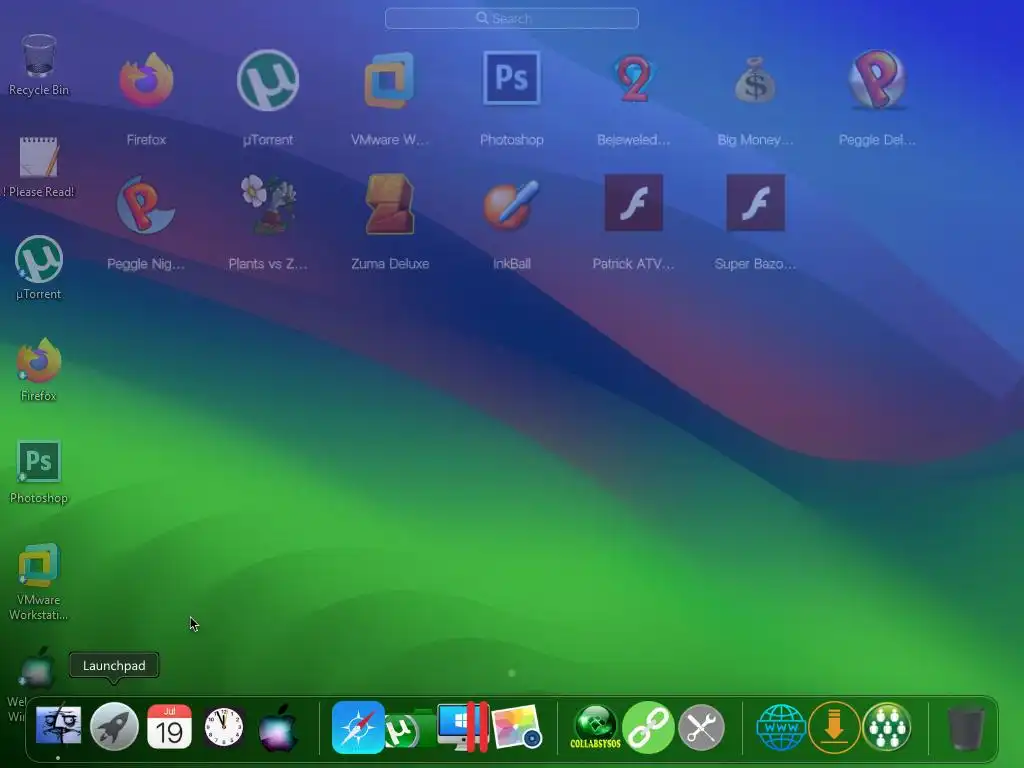Open the wrench and screwdriver tools dock icon
The height and width of the screenshot is (768, 1024).
[701, 727]
